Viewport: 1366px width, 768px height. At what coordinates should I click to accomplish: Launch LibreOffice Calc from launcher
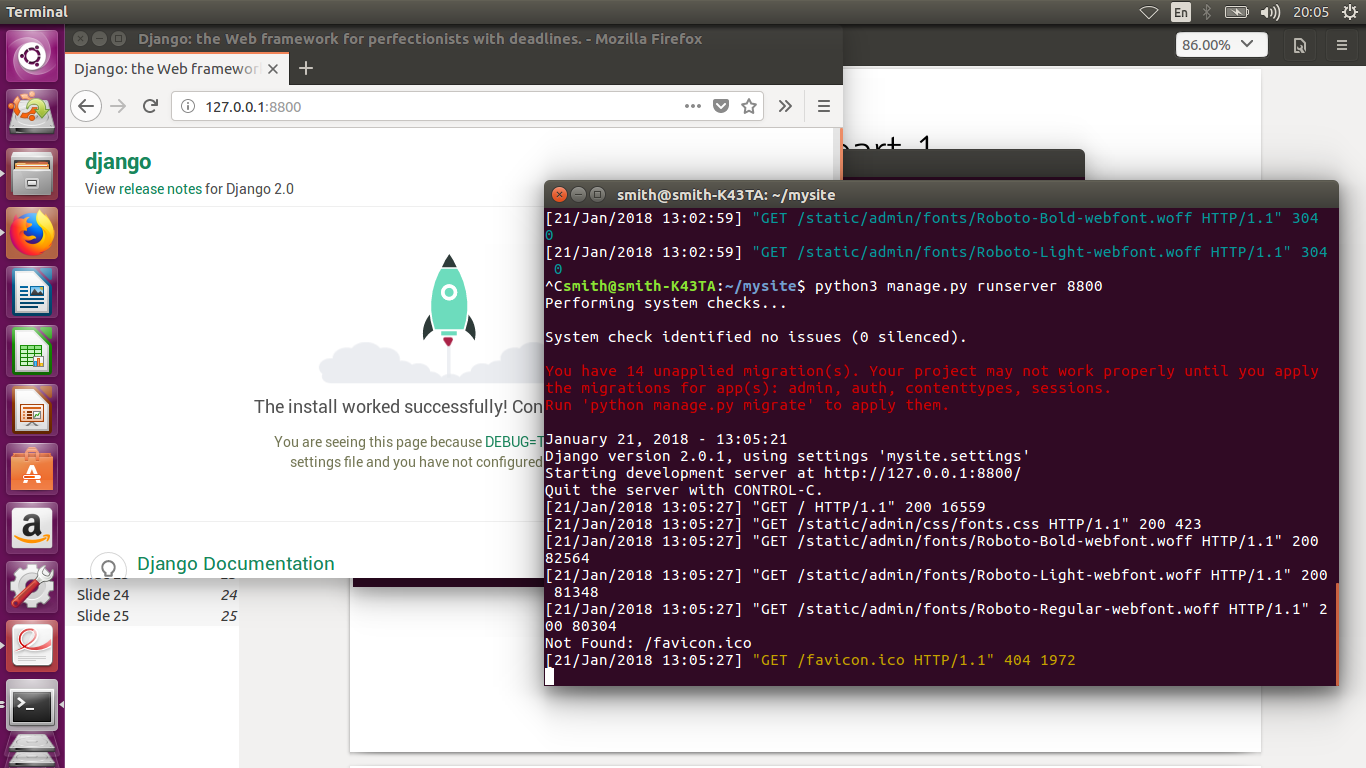click(33, 352)
